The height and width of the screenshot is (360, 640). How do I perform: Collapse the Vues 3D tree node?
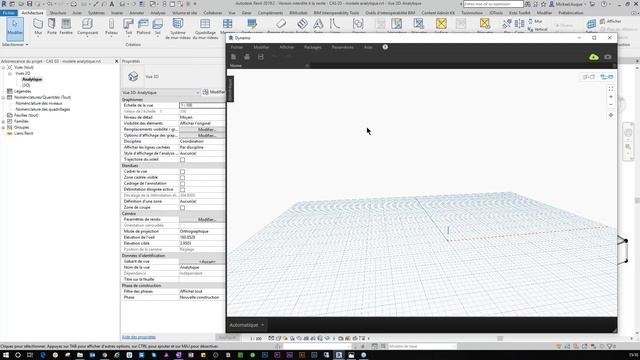coord(9,73)
